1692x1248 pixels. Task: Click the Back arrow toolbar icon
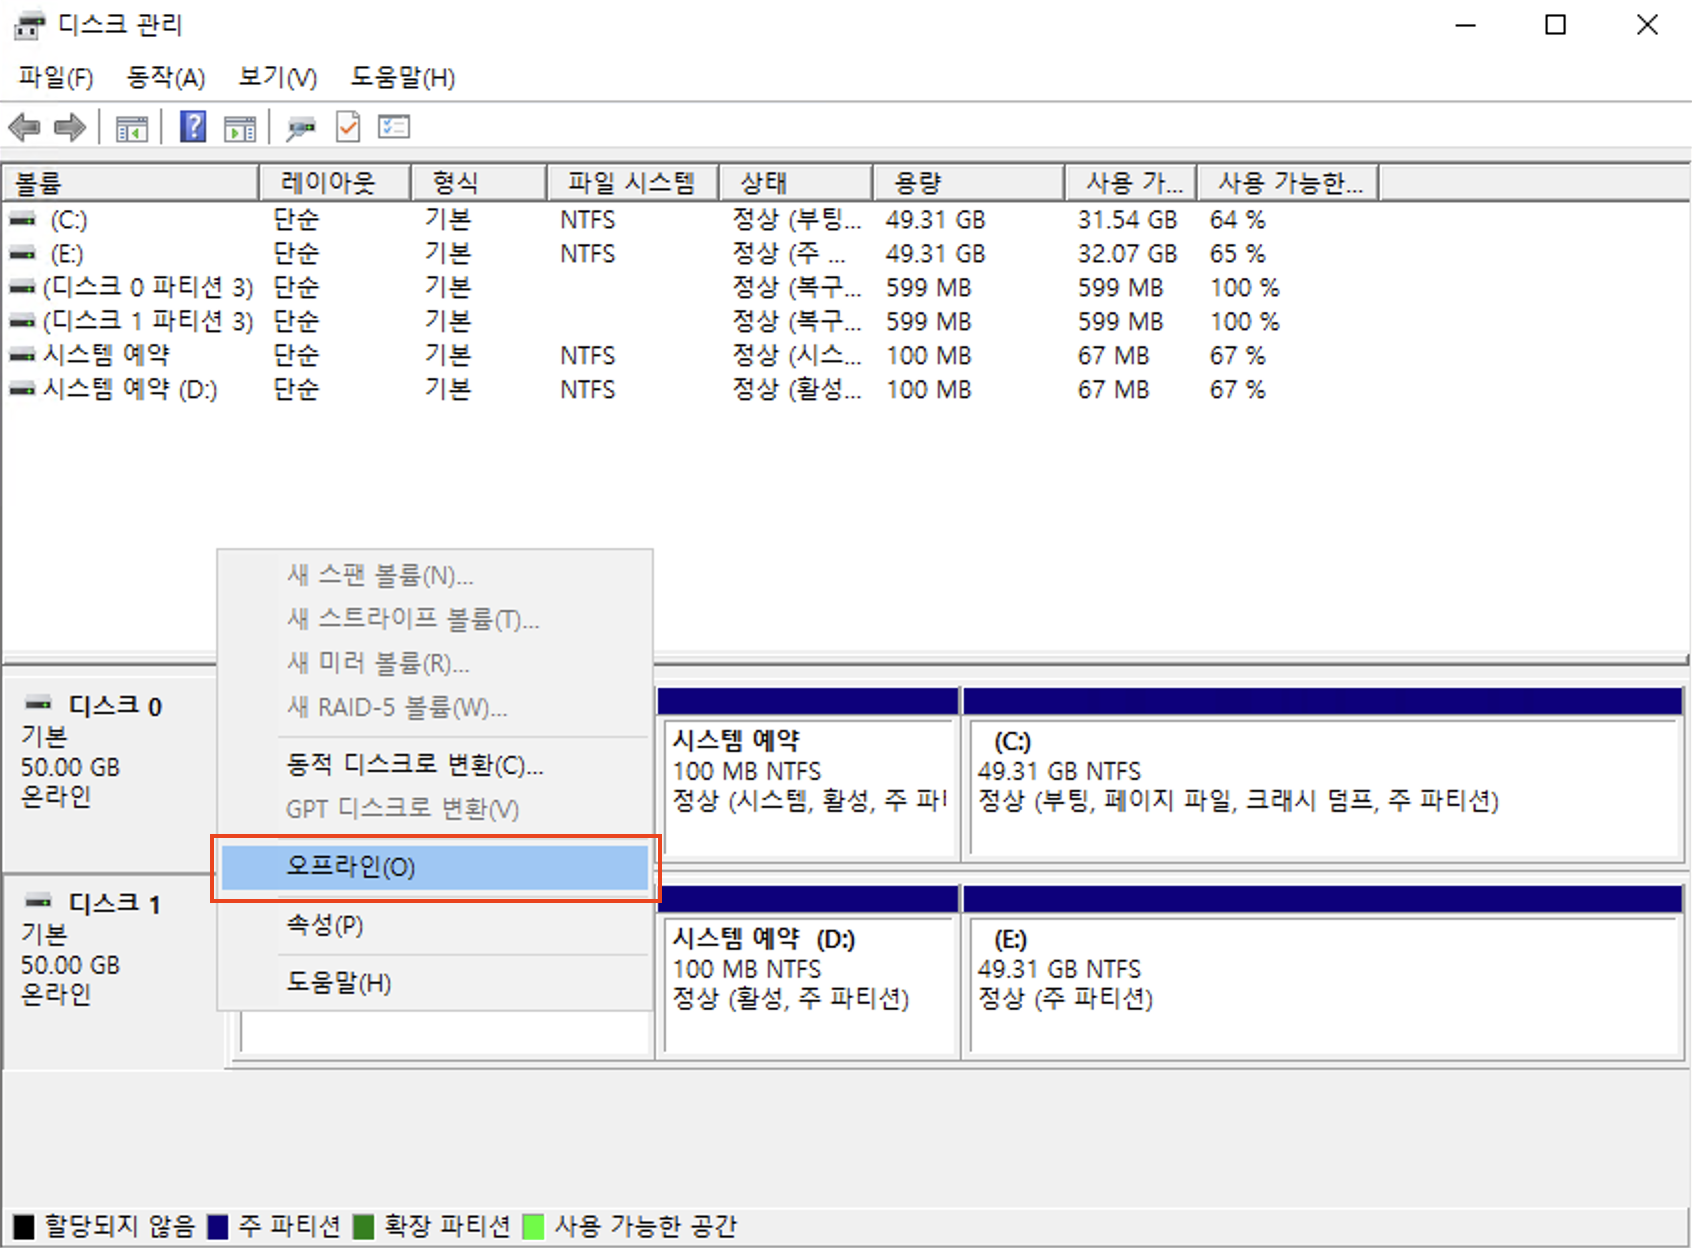point(24,127)
